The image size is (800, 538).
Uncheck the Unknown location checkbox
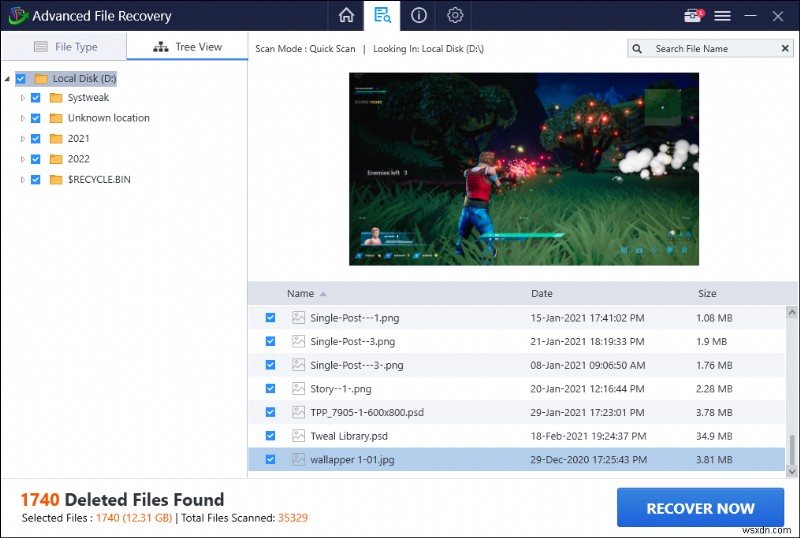tap(36, 118)
